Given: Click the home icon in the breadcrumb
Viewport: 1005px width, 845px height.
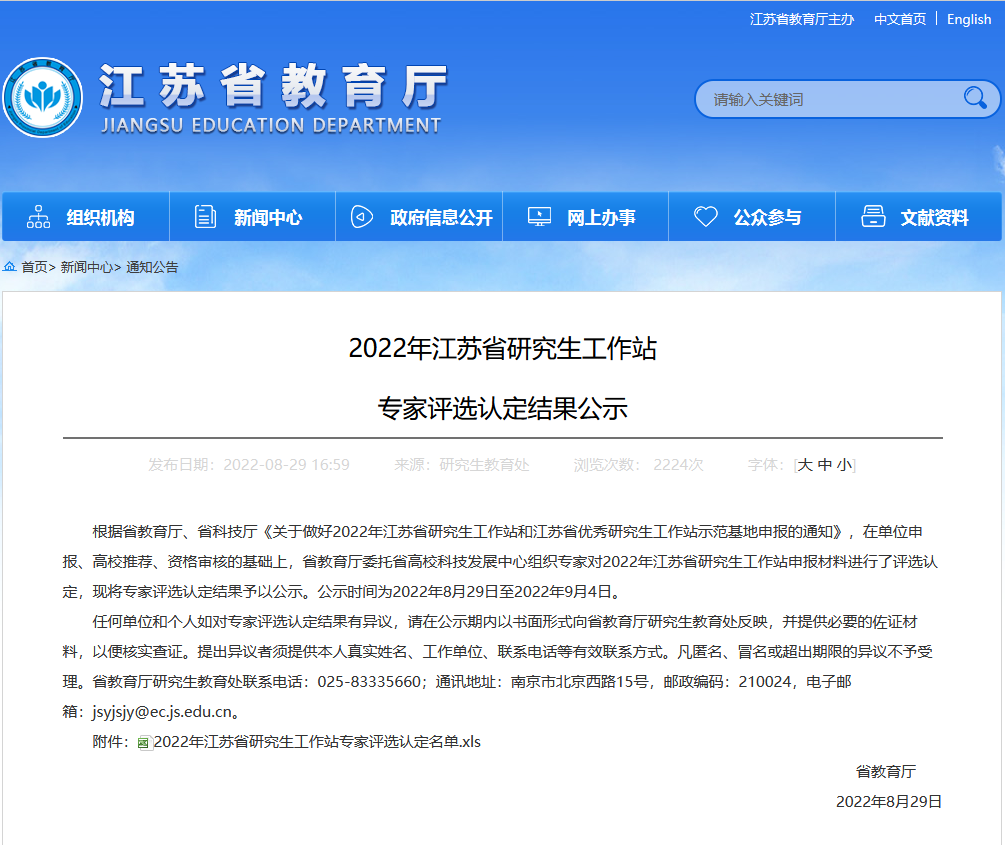Looking at the screenshot, I should coord(10,267).
